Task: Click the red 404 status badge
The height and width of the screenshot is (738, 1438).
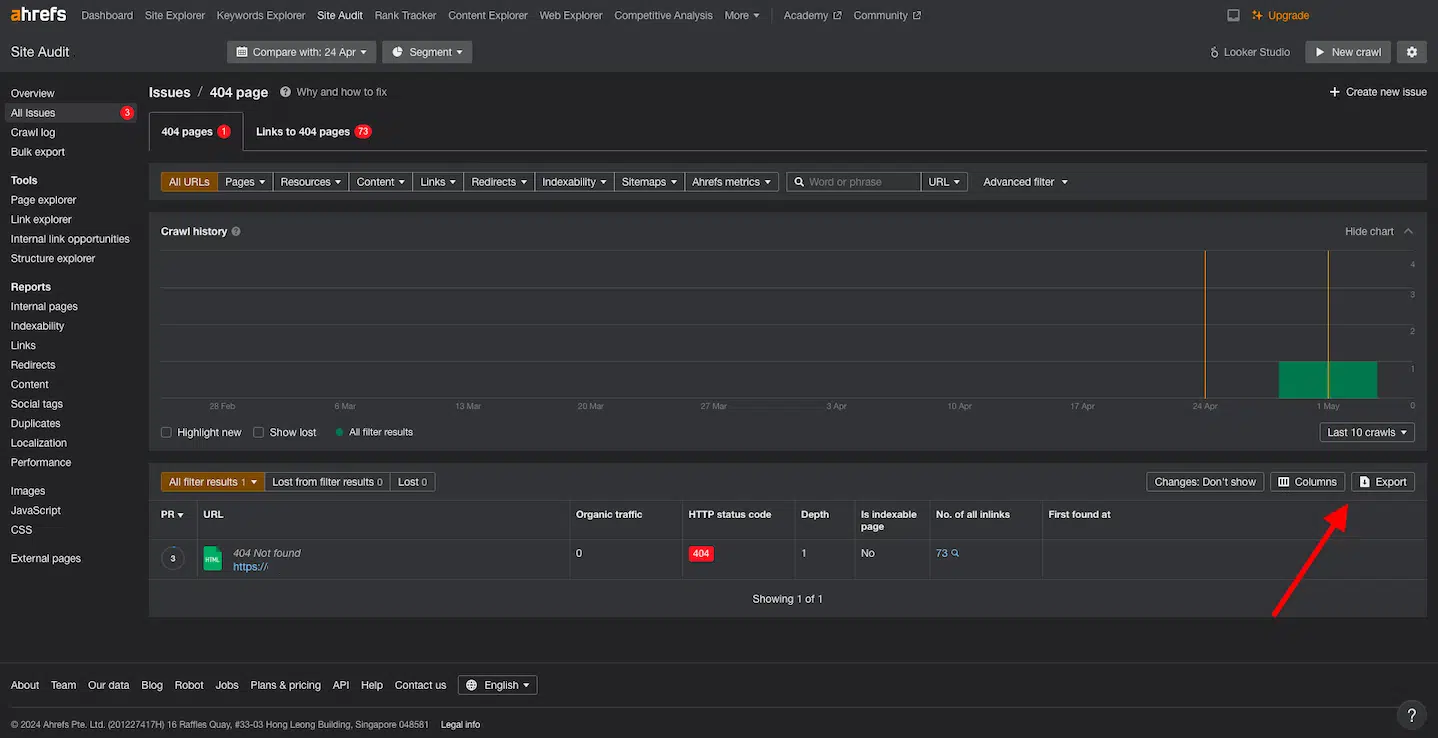Action: pos(701,553)
